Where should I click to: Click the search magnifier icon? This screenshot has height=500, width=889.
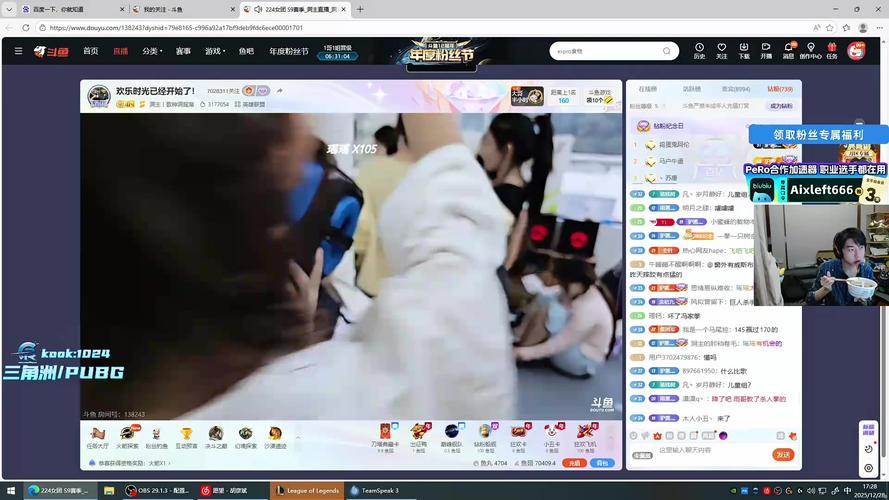click(x=667, y=51)
